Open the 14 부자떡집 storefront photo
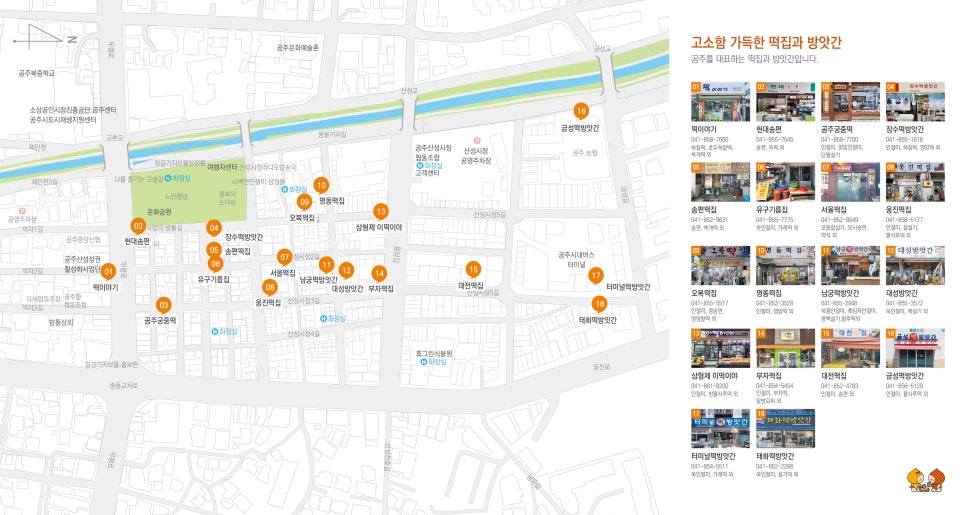The height and width of the screenshot is (515, 966). pyautogui.click(x=785, y=348)
